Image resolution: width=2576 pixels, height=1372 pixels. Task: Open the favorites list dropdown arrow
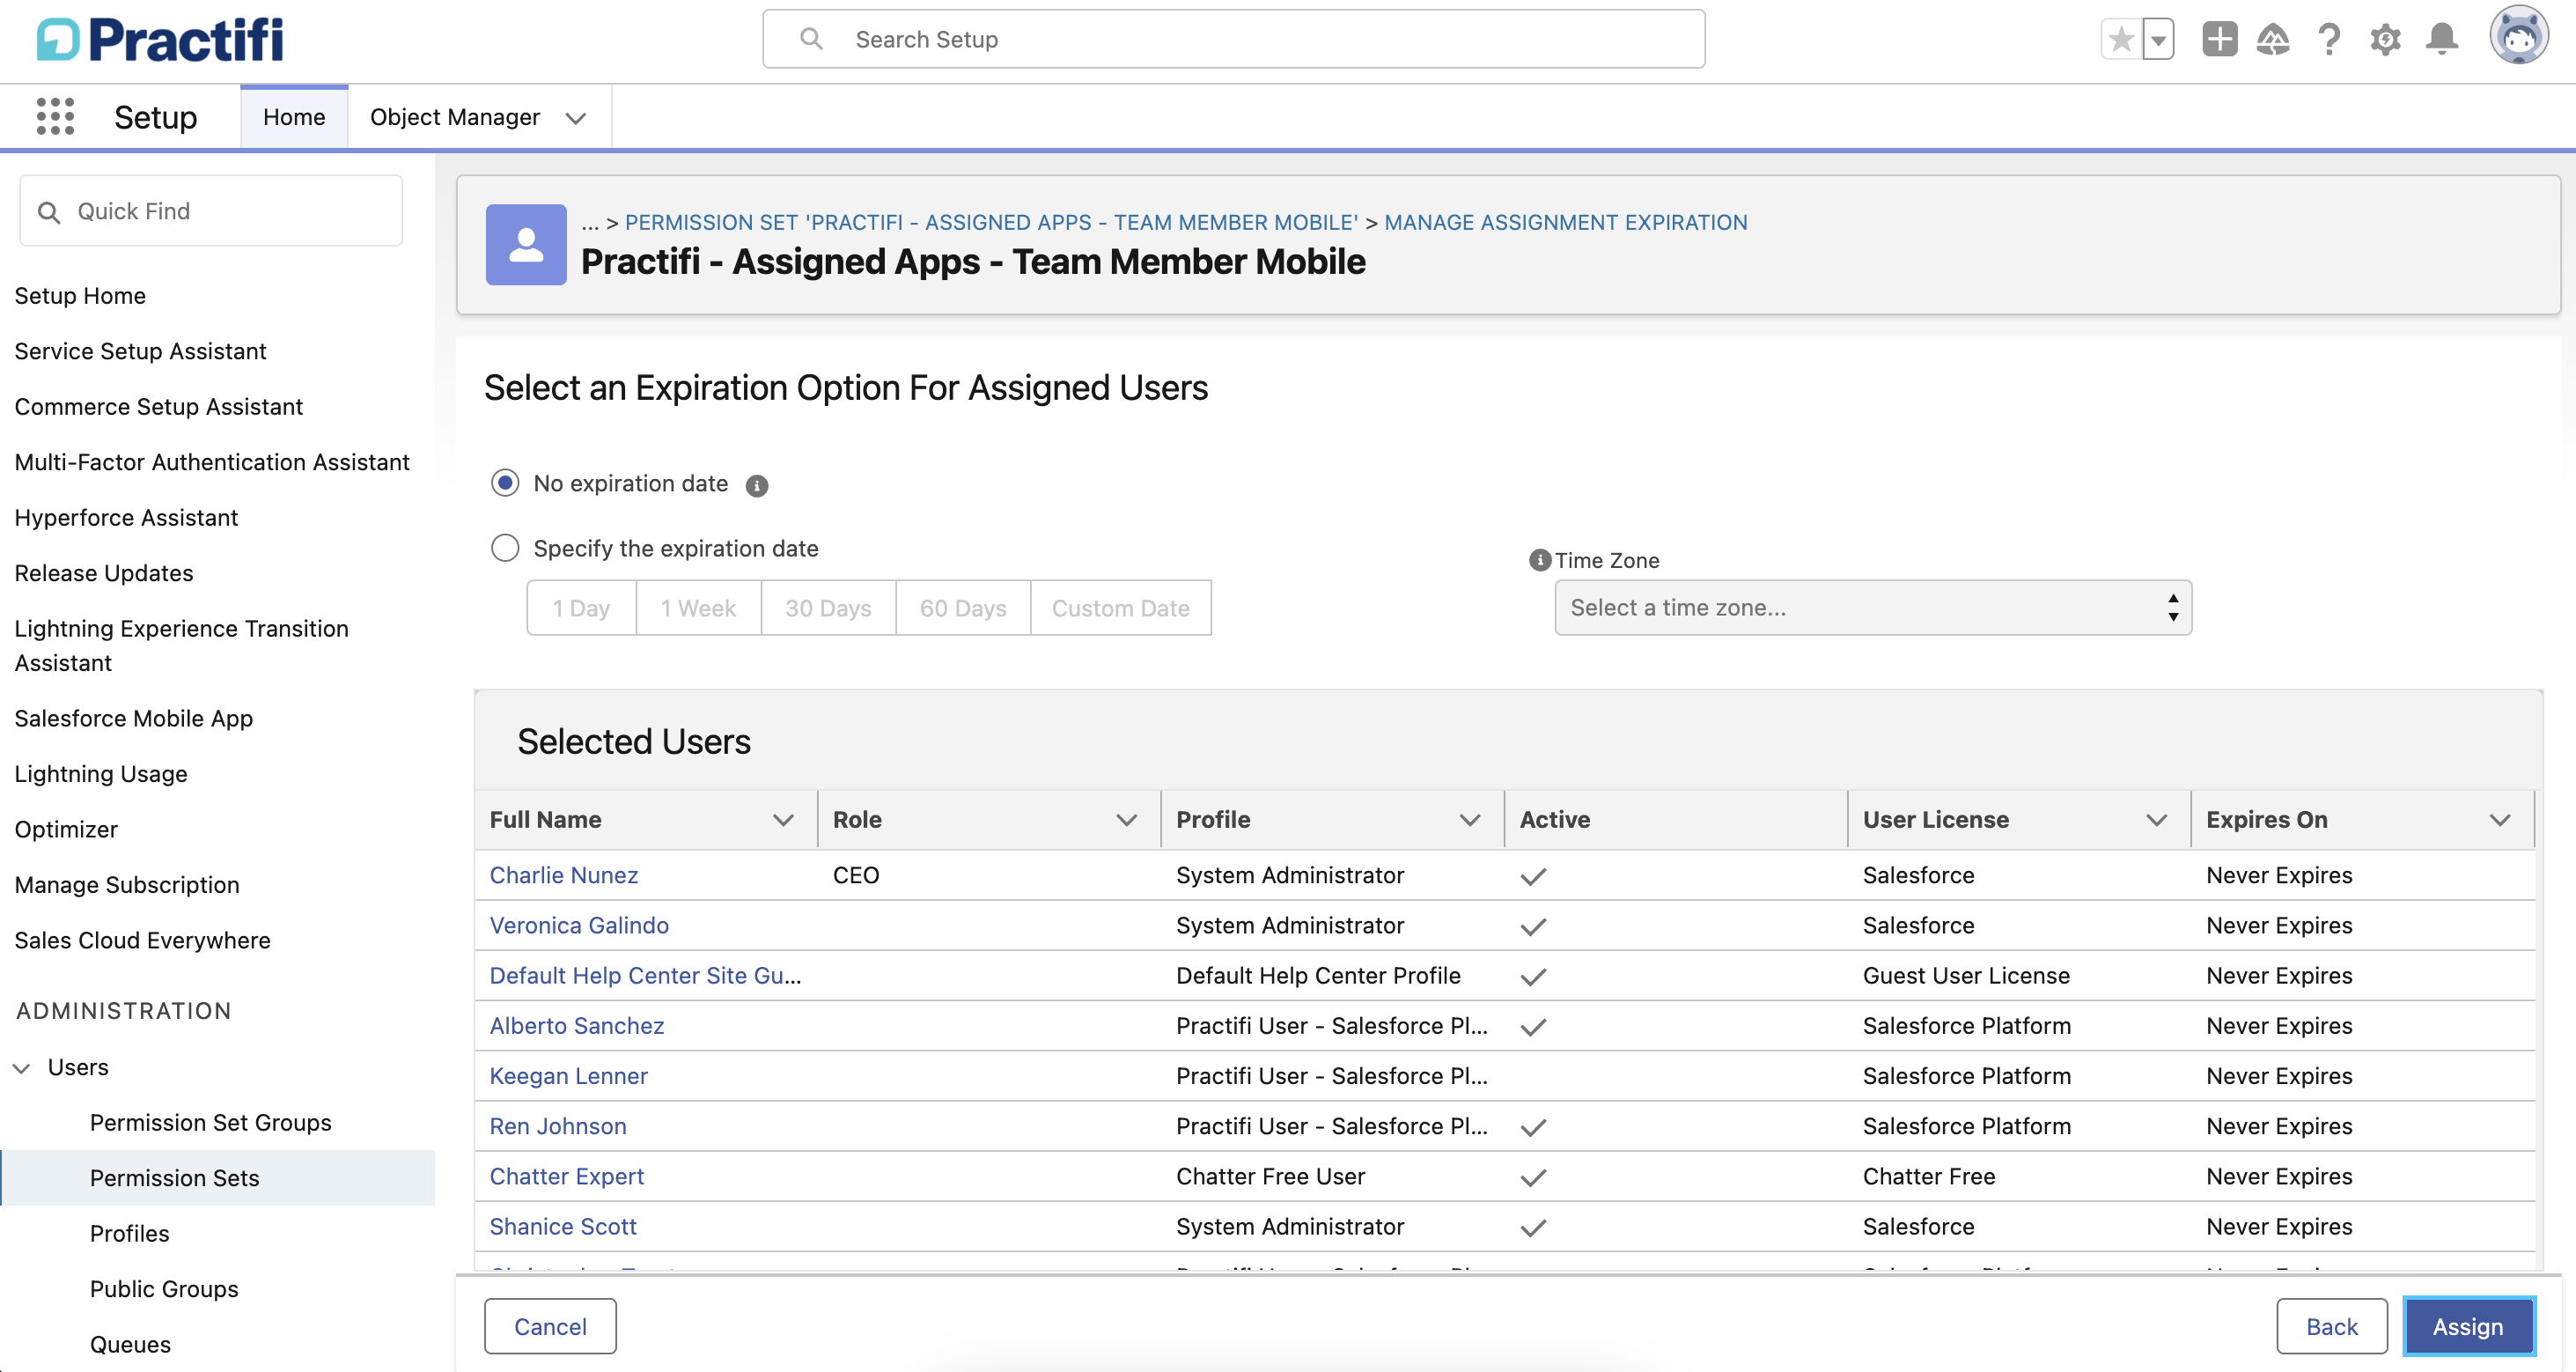coord(2158,40)
